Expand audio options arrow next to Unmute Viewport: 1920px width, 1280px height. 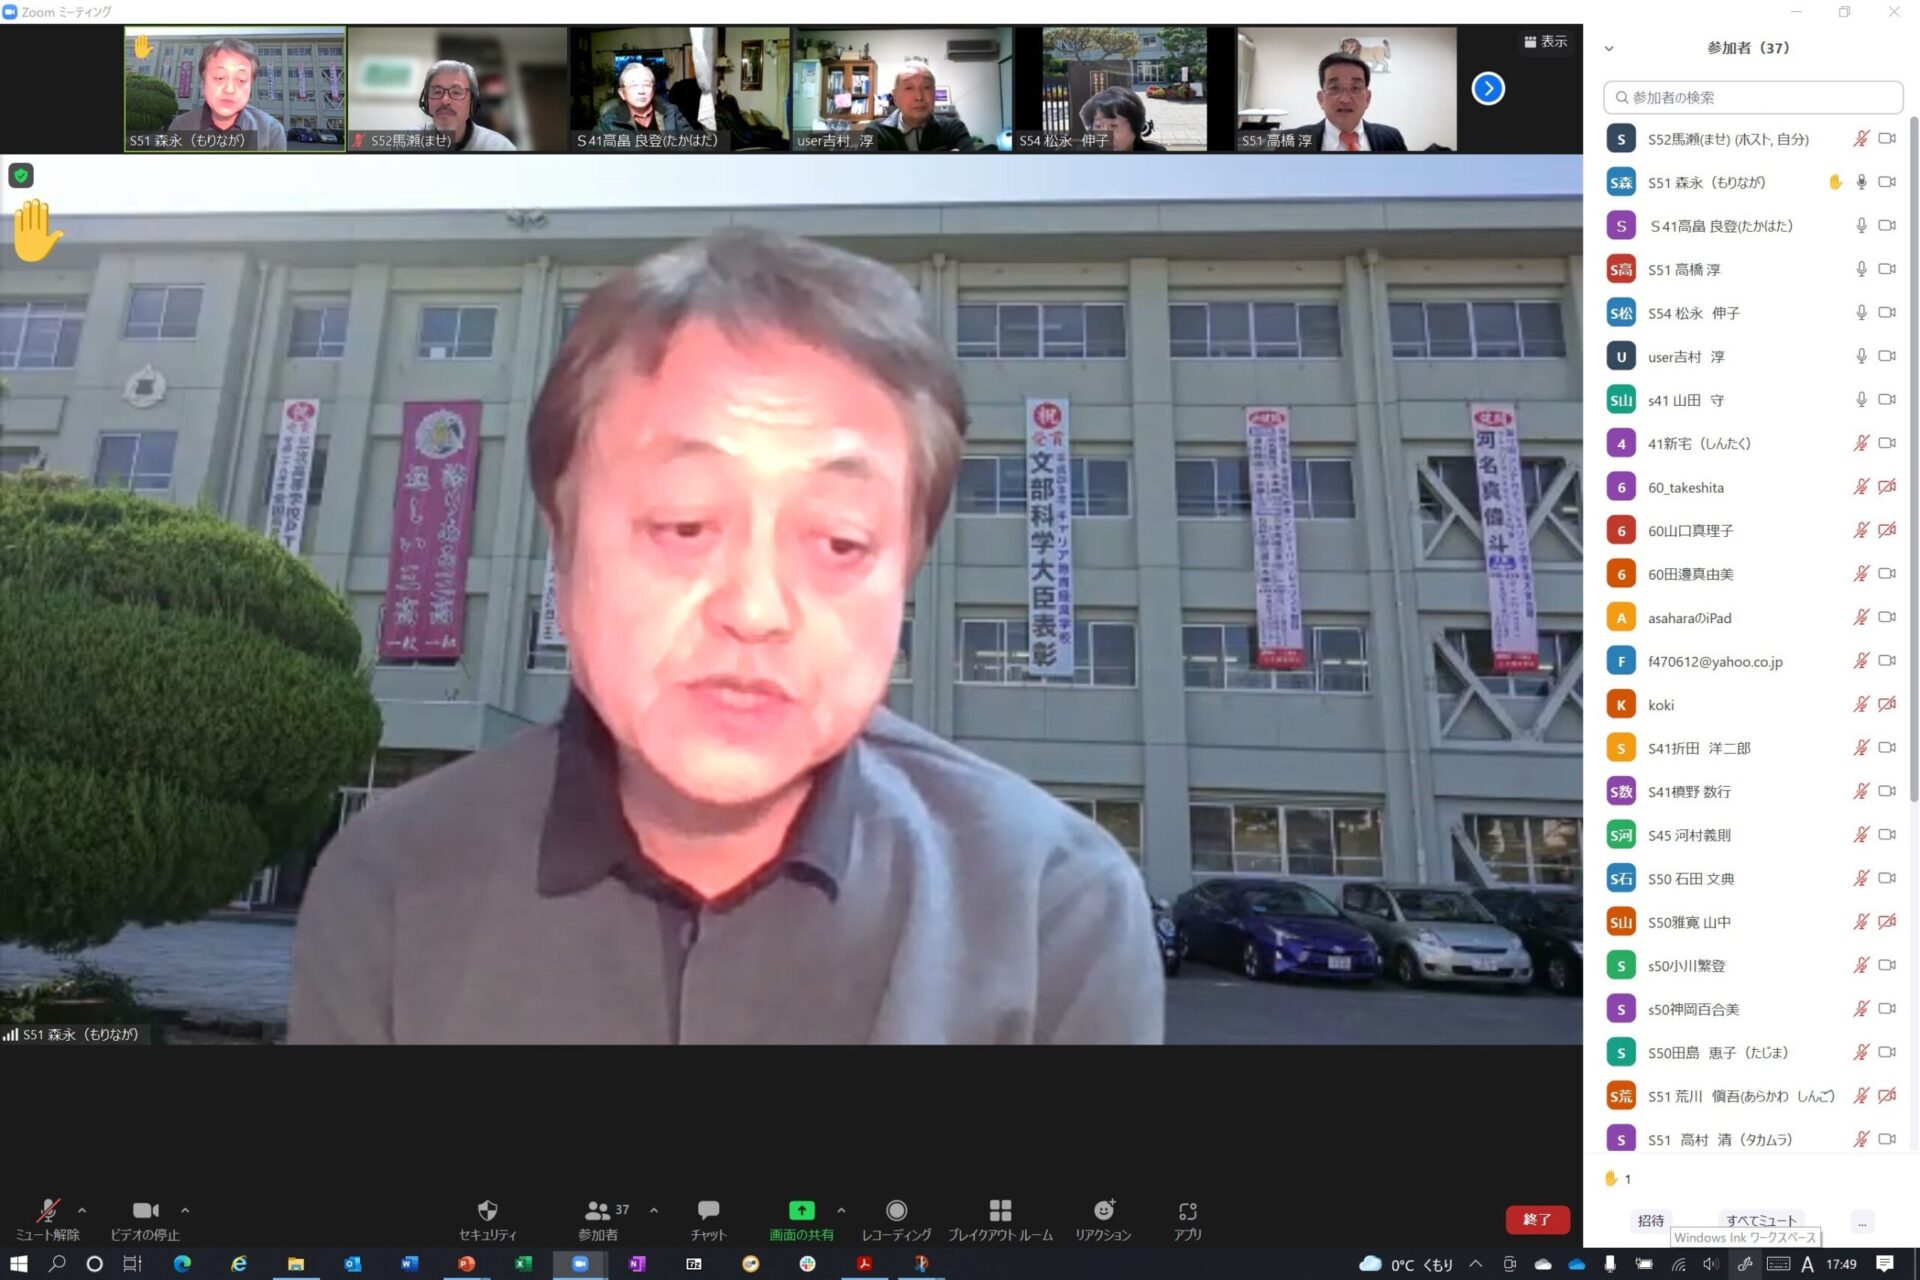pos(82,1210)
